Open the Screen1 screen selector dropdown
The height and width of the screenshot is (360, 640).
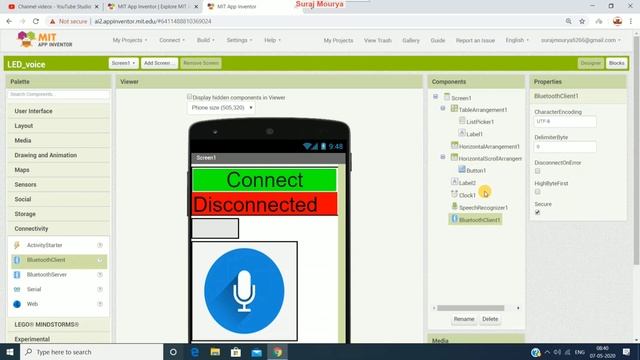pos(123,63)
